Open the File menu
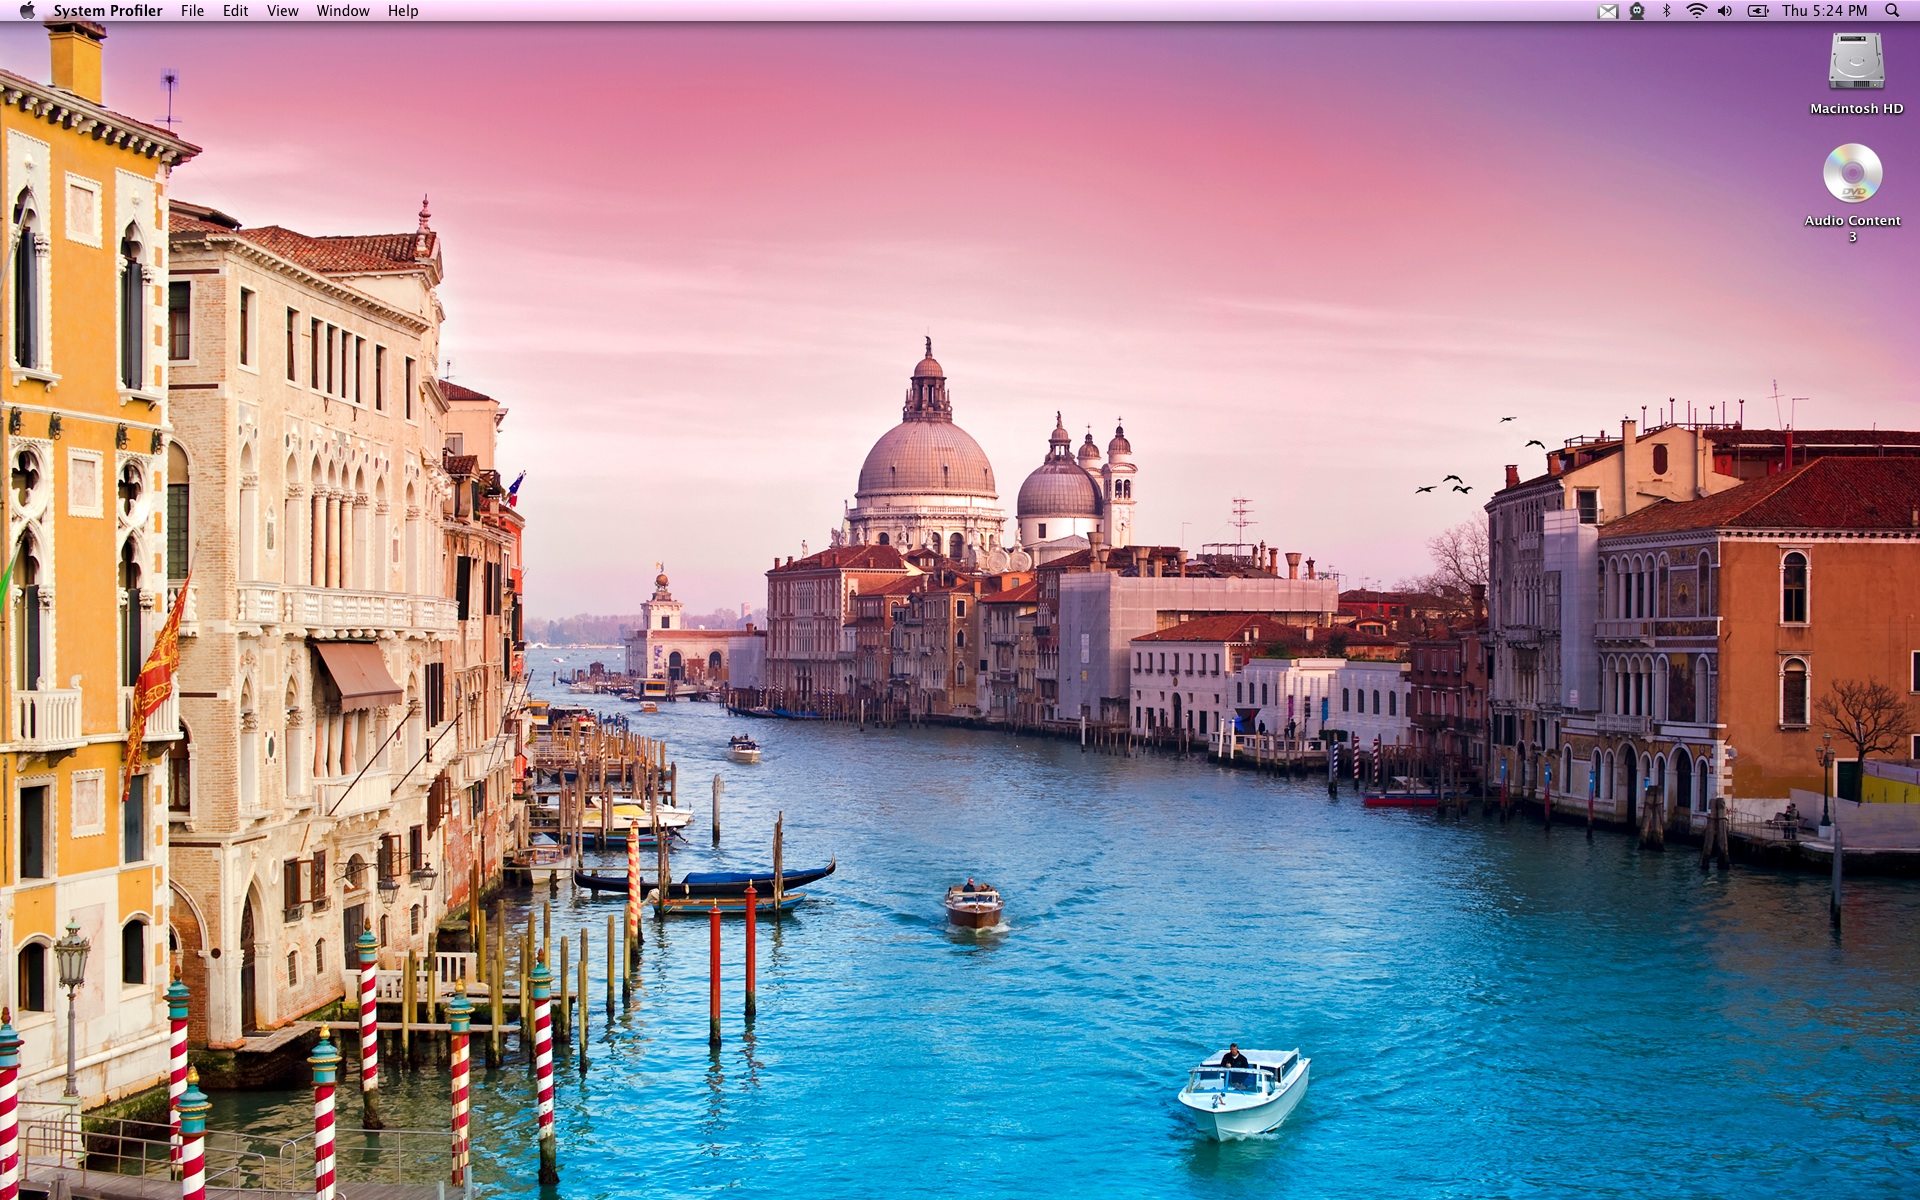 (x=192, y=11)
